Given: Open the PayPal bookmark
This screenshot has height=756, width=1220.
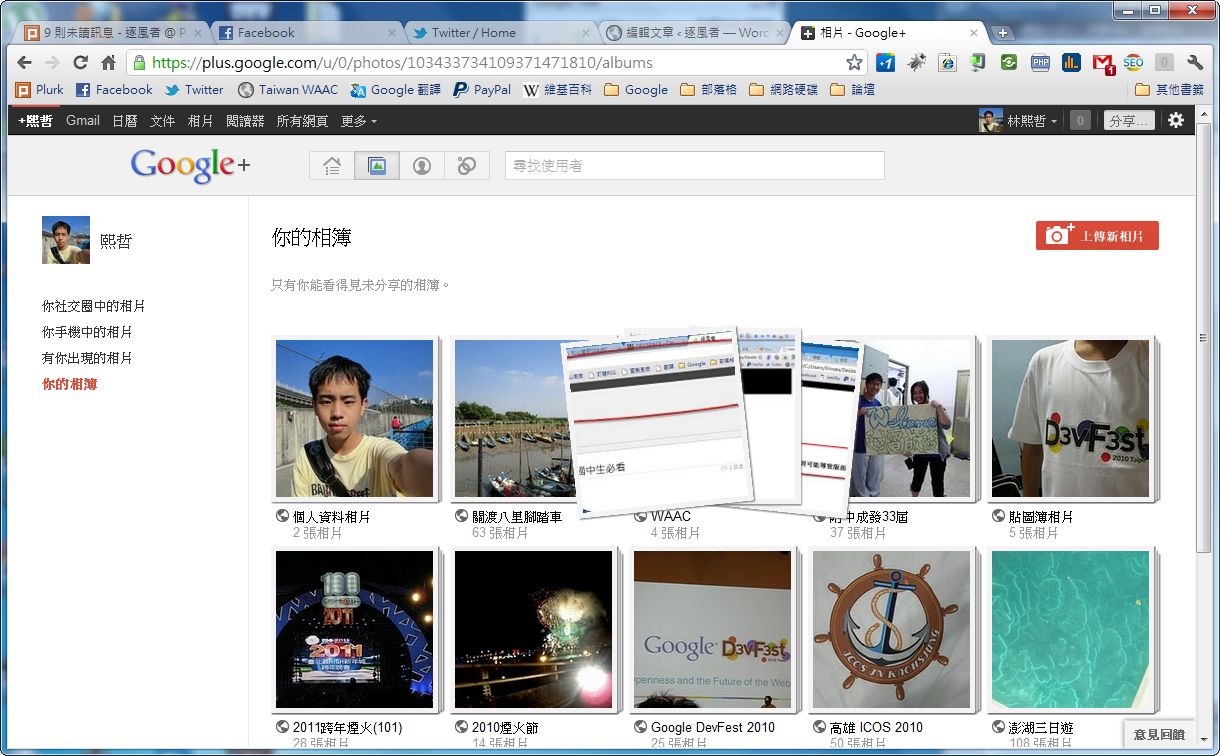Looking at the screenshot, I should pos(482,90).
